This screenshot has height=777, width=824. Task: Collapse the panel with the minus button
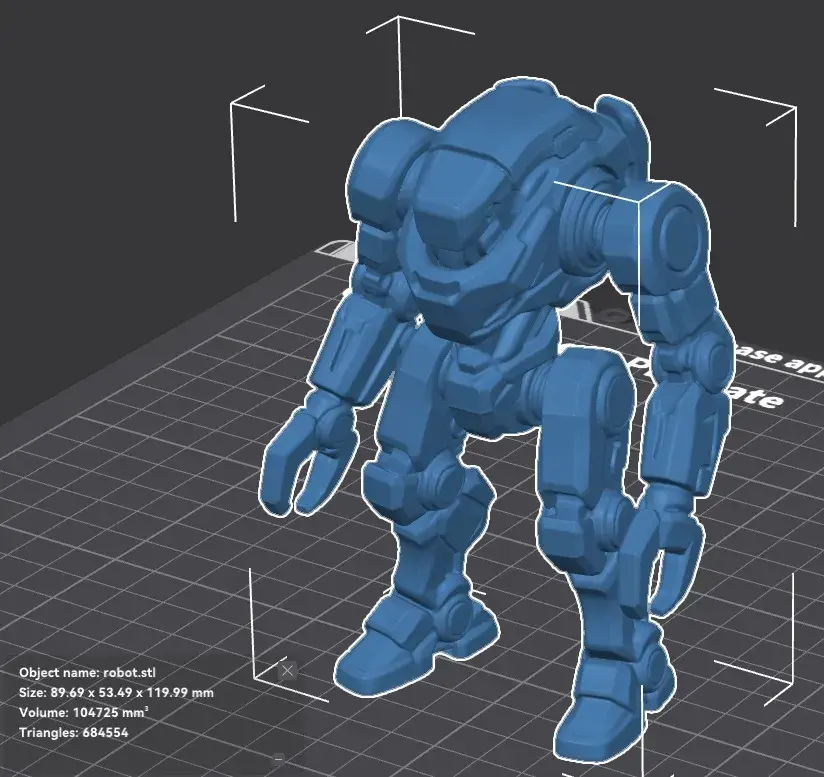pyautogui.click(x=279, y=759)
